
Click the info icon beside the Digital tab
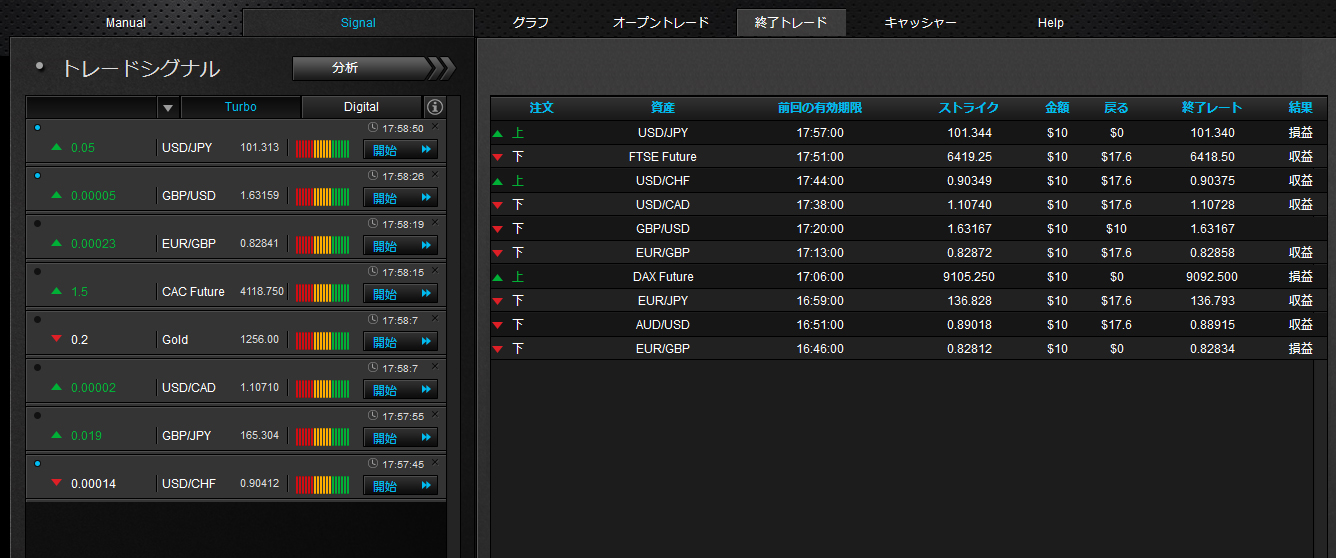pyautogui.click(x=434, y=107)
